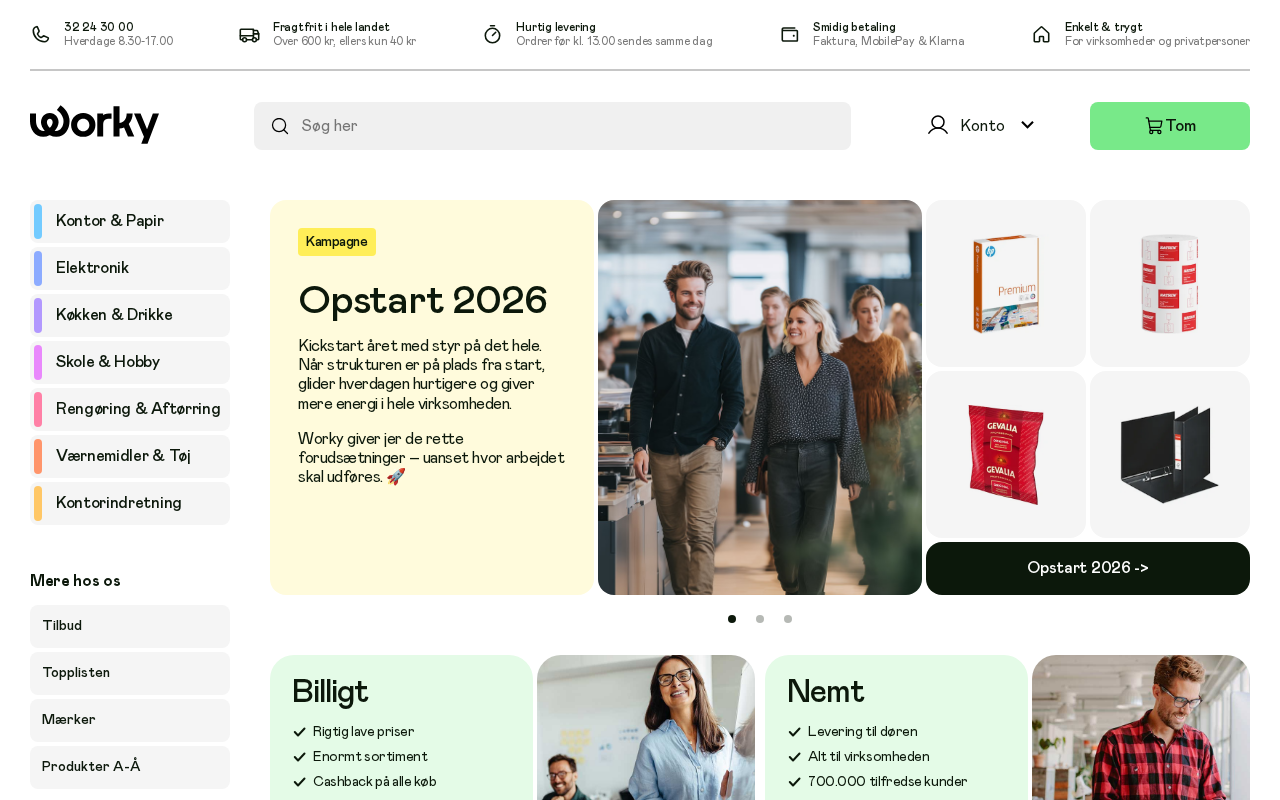
Task: Click the user profile icon beside Konto
Action: [x=937, y=125]
